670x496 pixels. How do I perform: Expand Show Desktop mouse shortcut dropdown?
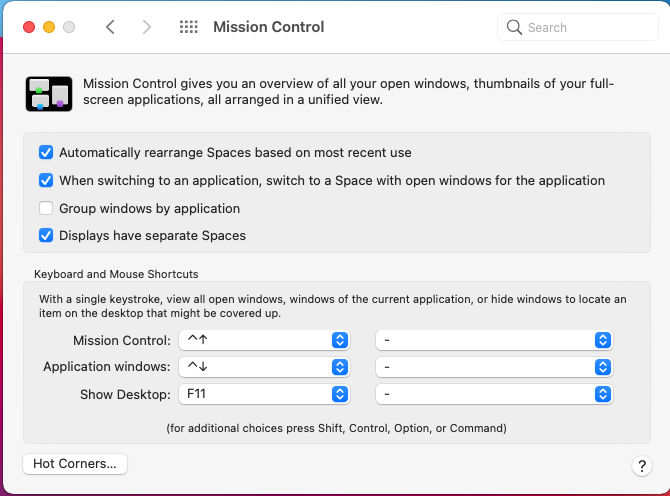pyautogui.click(x=493, y=394)
